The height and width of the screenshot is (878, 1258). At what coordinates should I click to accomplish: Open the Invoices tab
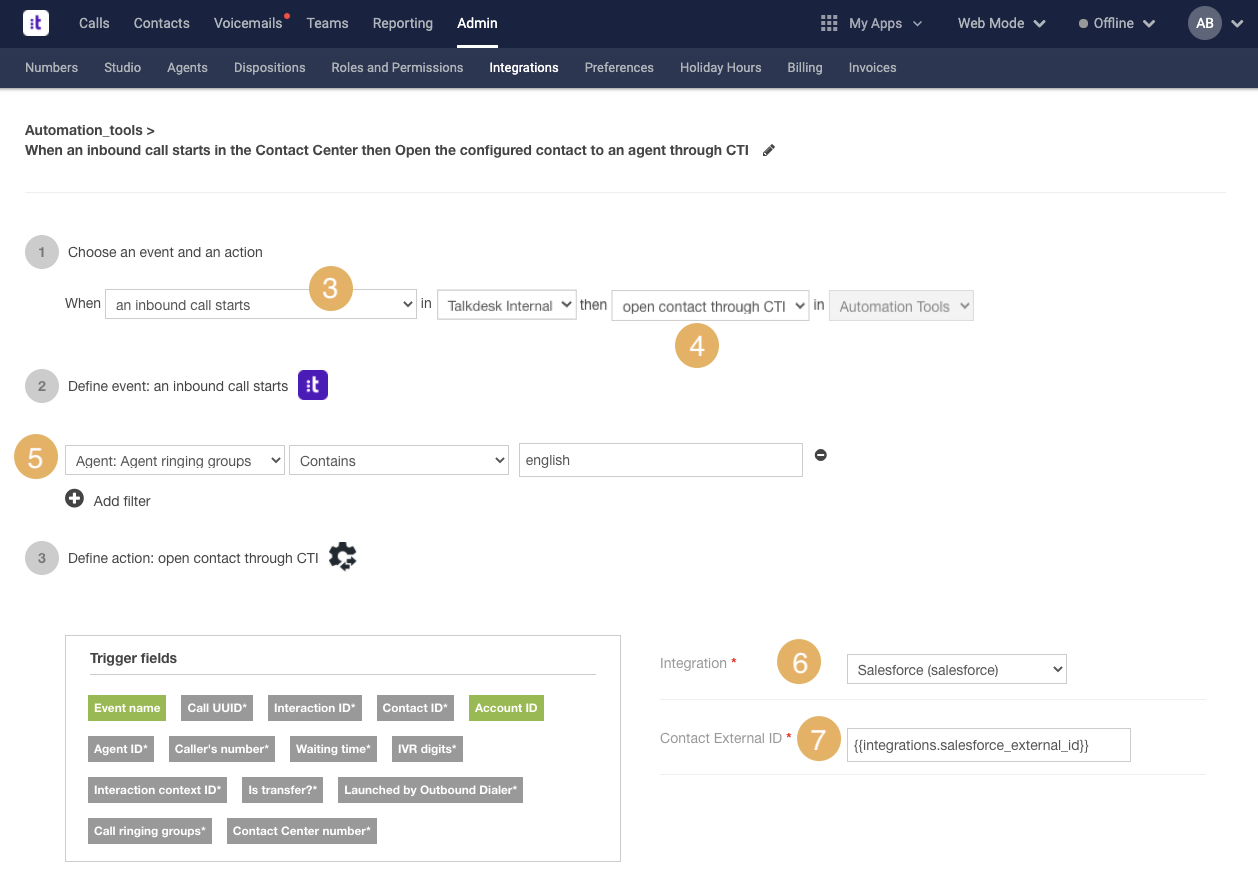coord(872,67)
